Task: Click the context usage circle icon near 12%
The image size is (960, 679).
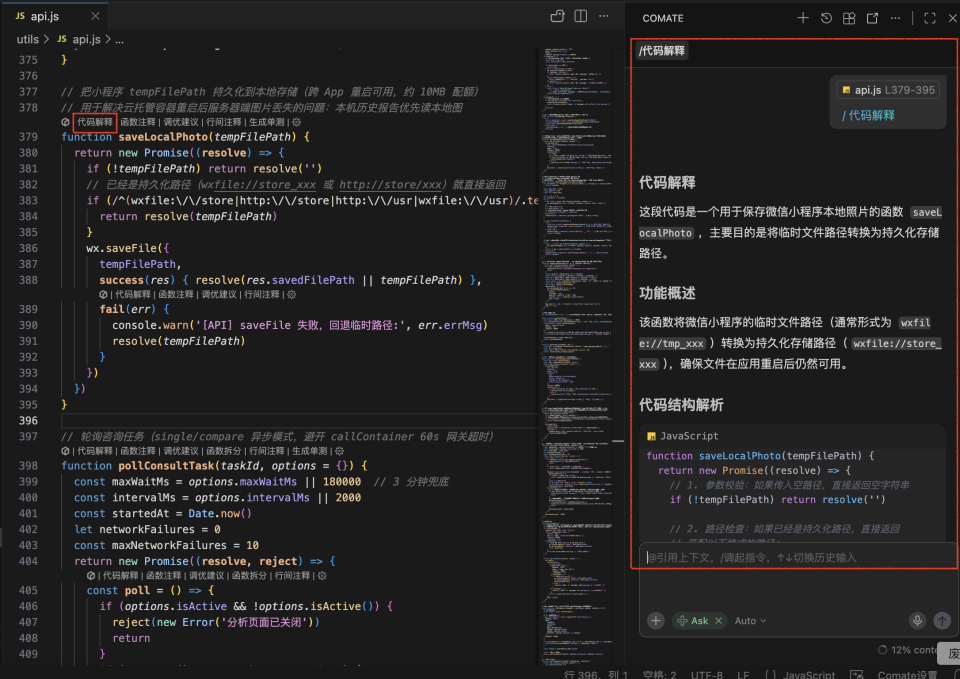Action: 882,650
